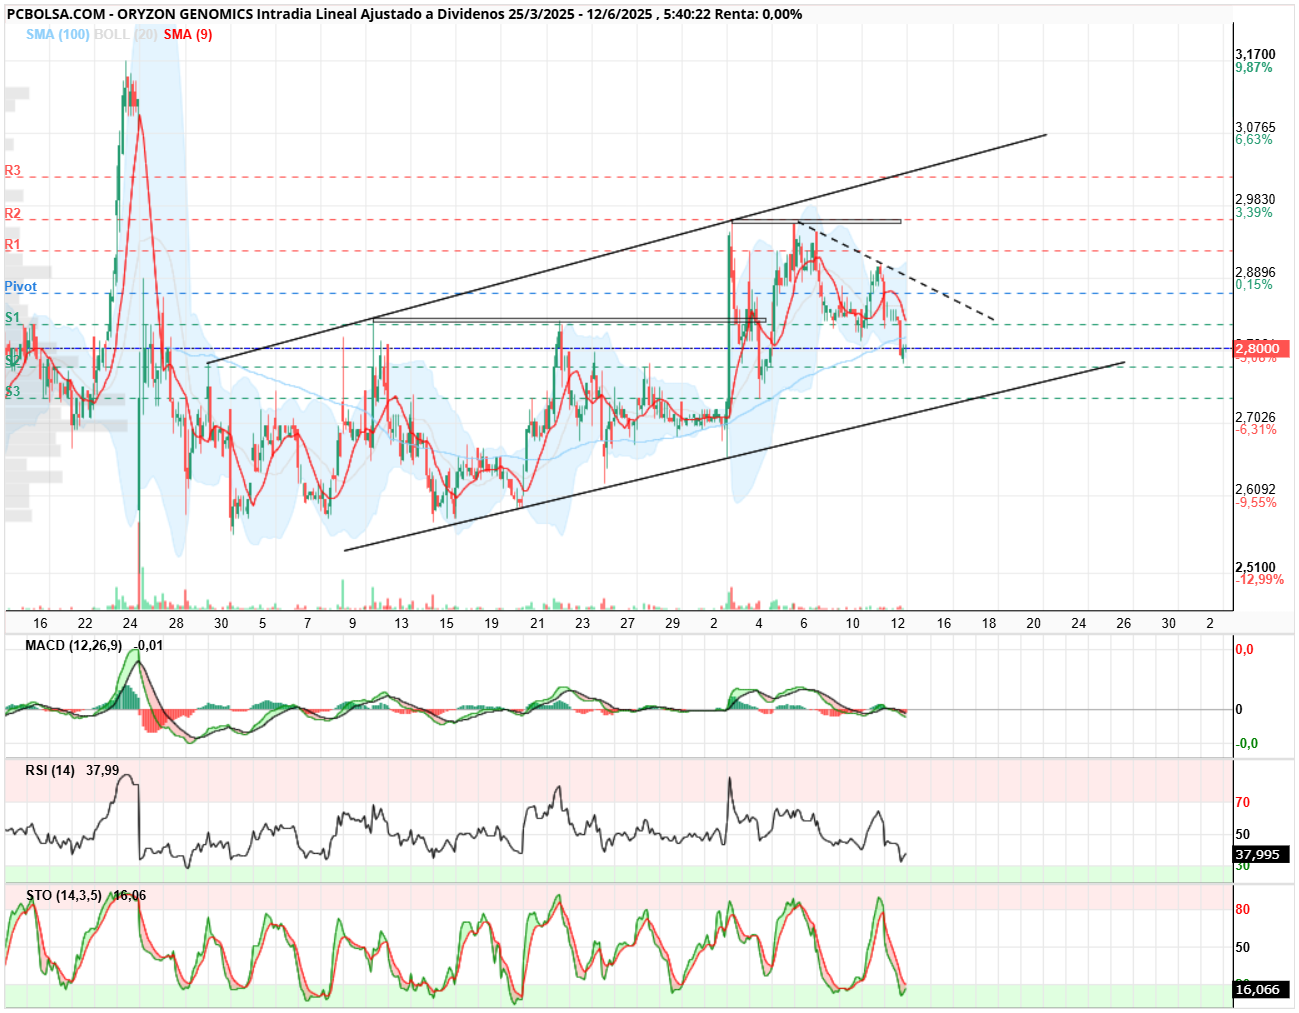Image resolution: width=1299 pixels, height=1013 pixels.
Task: Select the S3 support level label
Action: pyautogui.click(x=12, y=392)
